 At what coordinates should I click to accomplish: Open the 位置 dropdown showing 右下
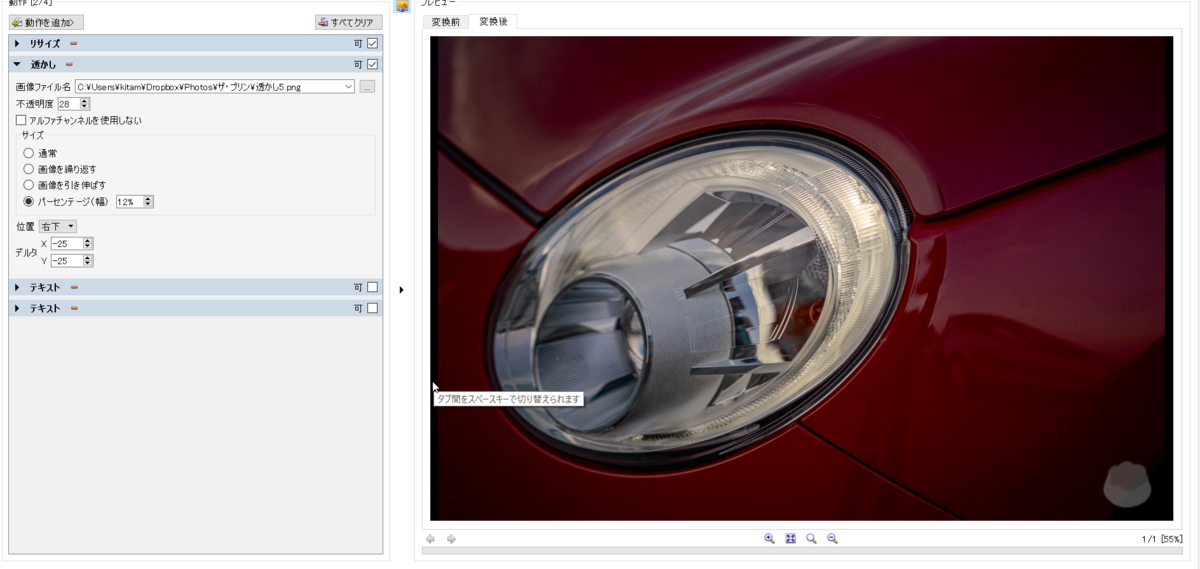tap(58, 227)
